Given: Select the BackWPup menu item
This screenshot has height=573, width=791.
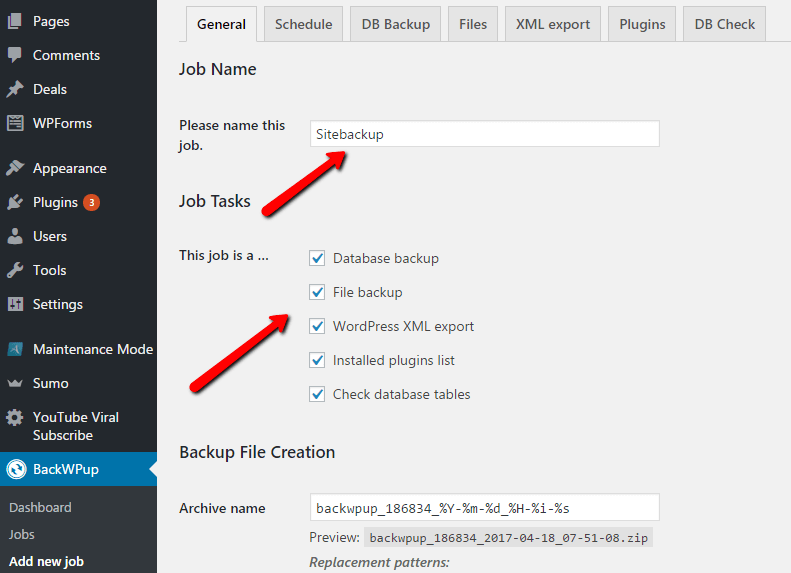Looking at the screenshot, I should click(x=78, y=469).
